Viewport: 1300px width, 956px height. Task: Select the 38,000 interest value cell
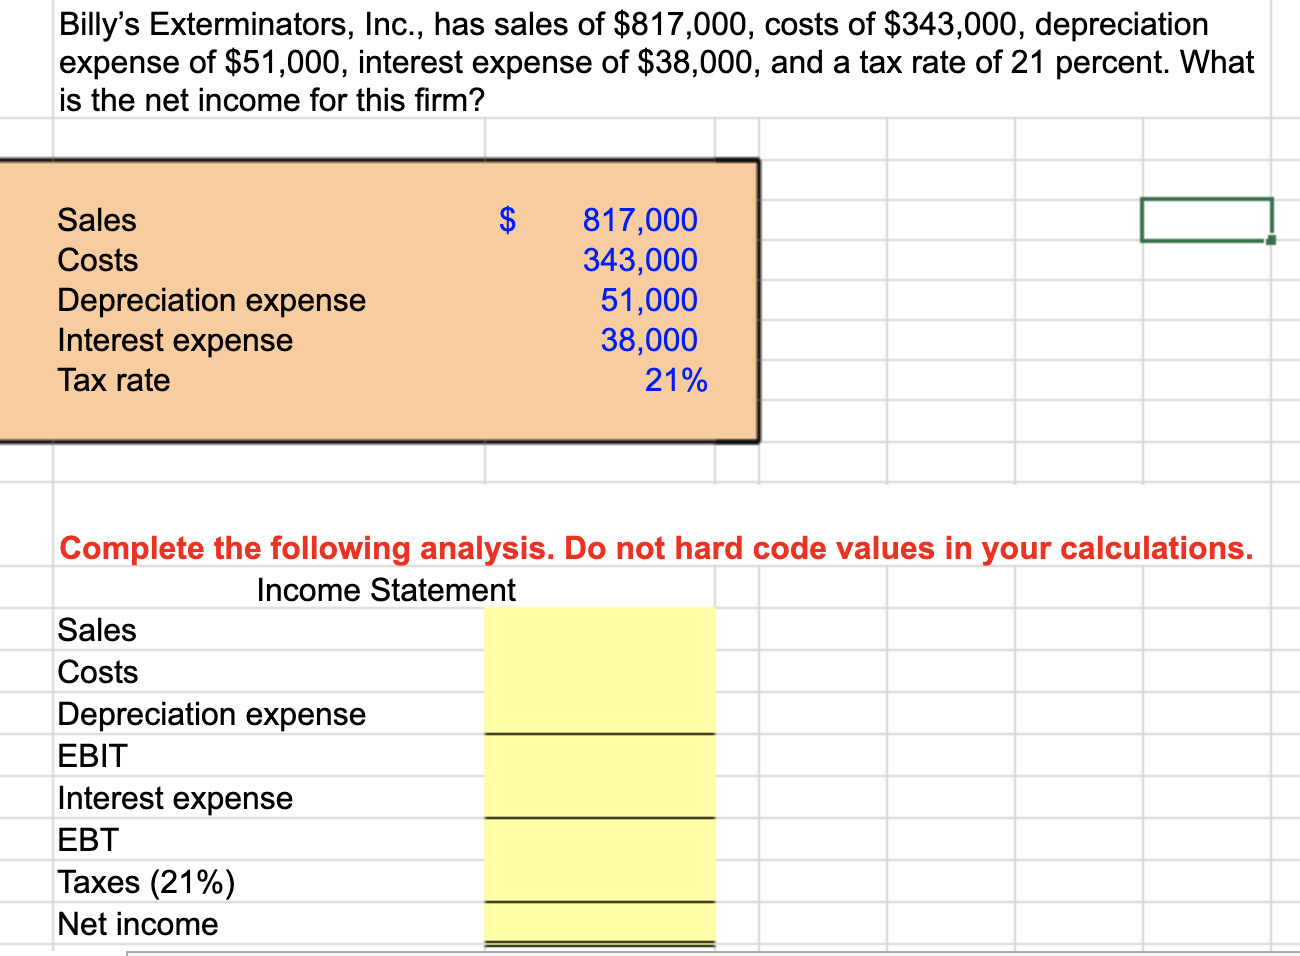click(649, 340)
